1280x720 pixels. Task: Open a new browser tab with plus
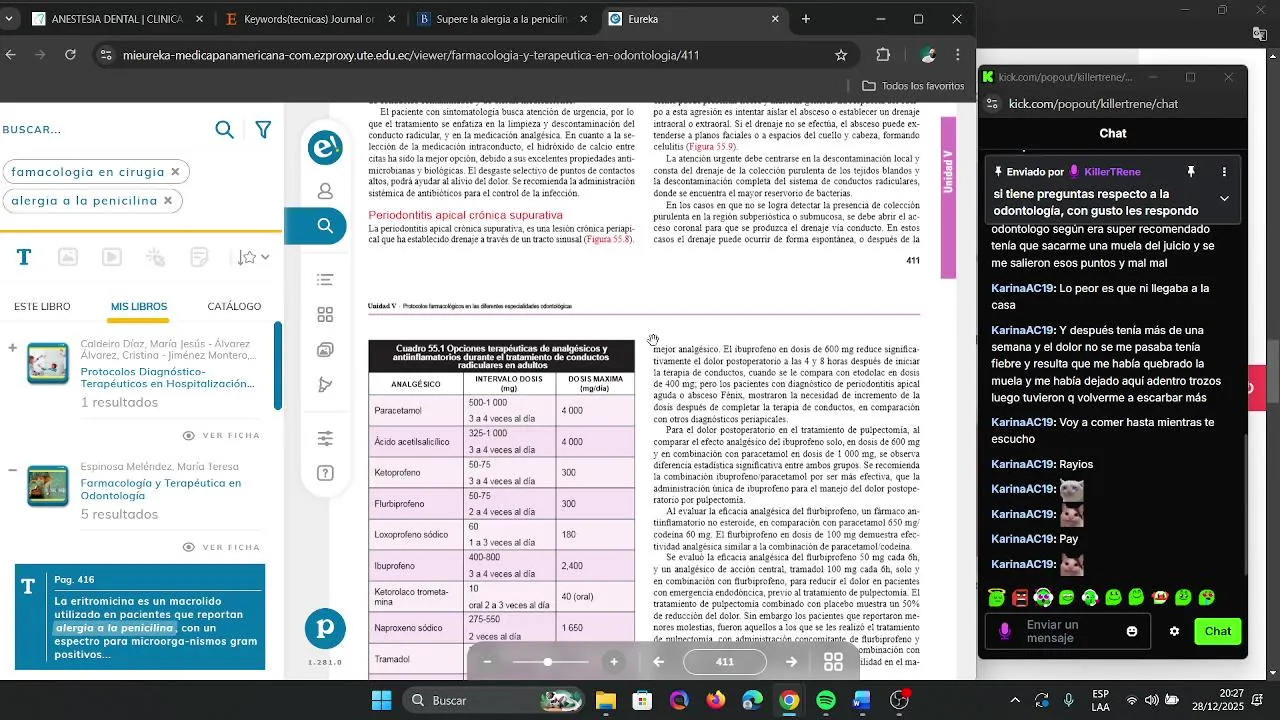pos(806,19)
